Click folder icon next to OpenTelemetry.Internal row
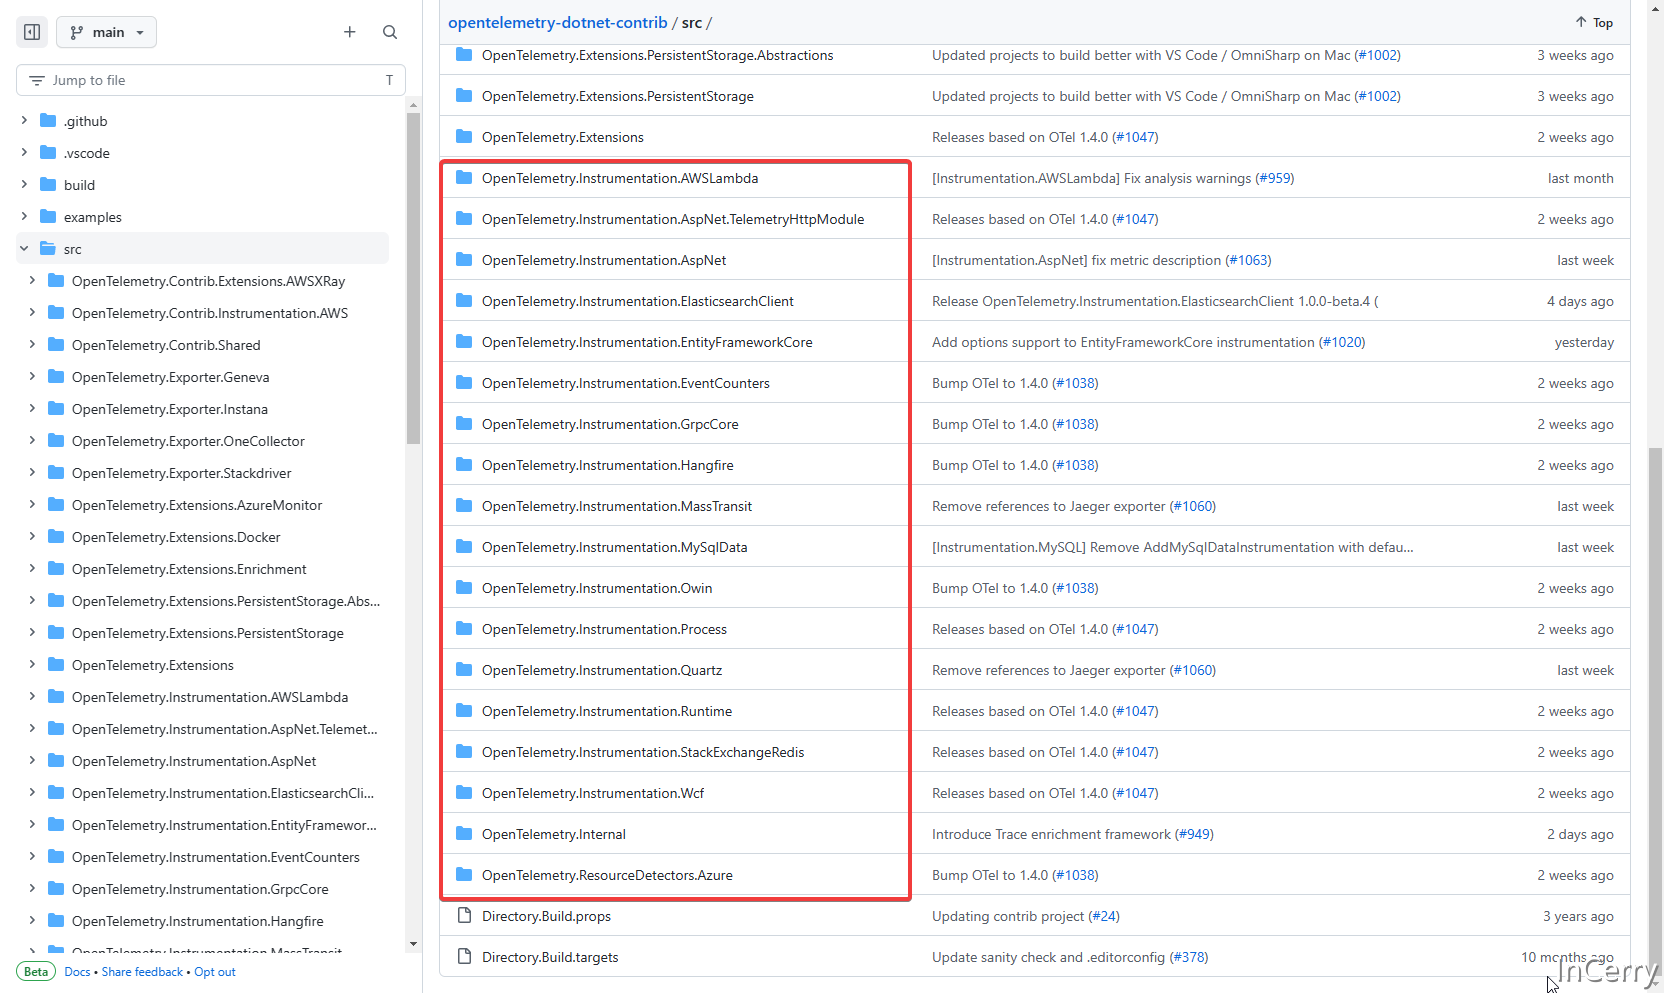The width and height of the screenshot is (1664, 993). coord(464,834)
